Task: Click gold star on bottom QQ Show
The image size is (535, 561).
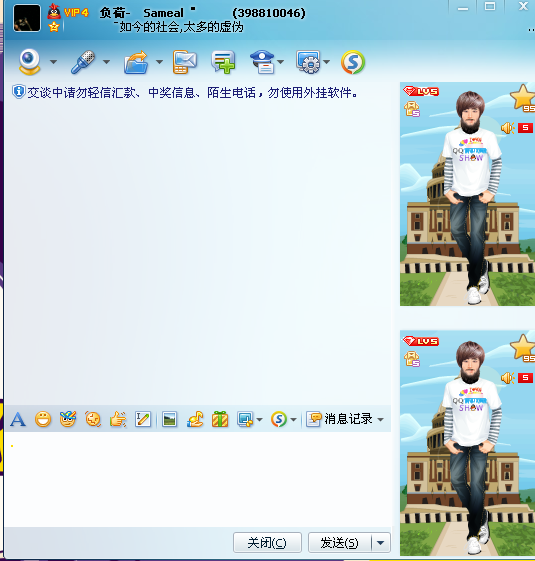Action: 522,347
